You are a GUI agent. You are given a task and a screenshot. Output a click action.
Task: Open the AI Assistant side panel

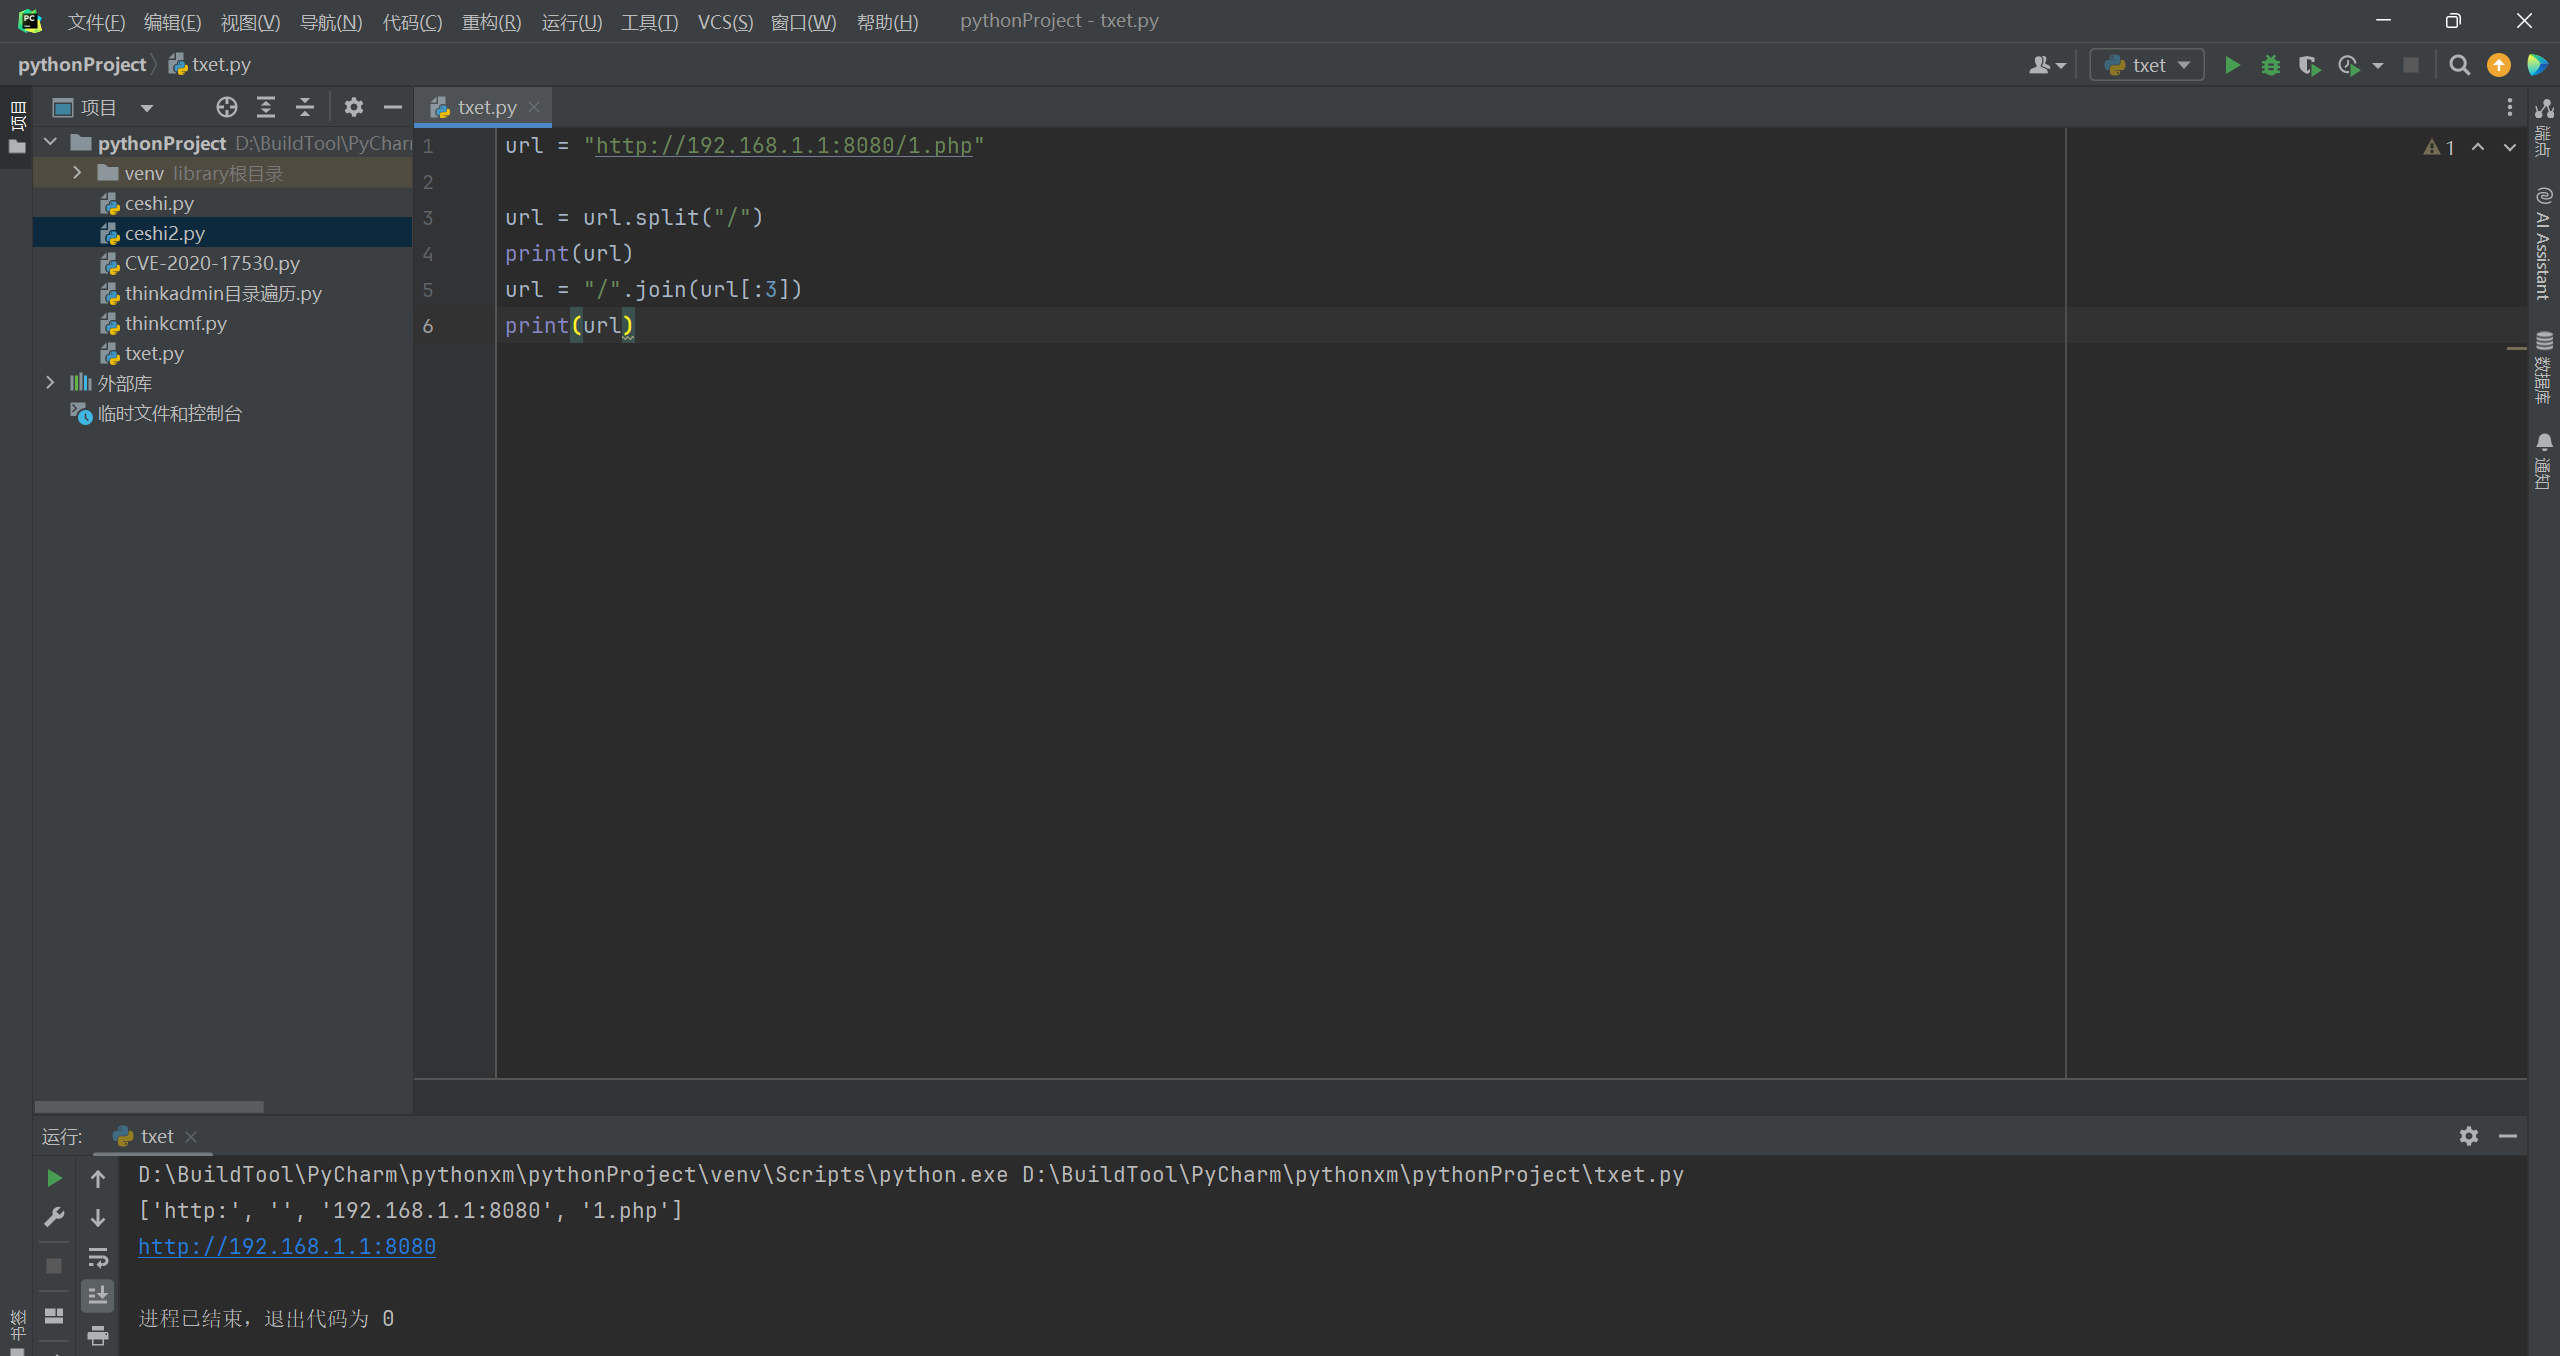[2543, 244]
